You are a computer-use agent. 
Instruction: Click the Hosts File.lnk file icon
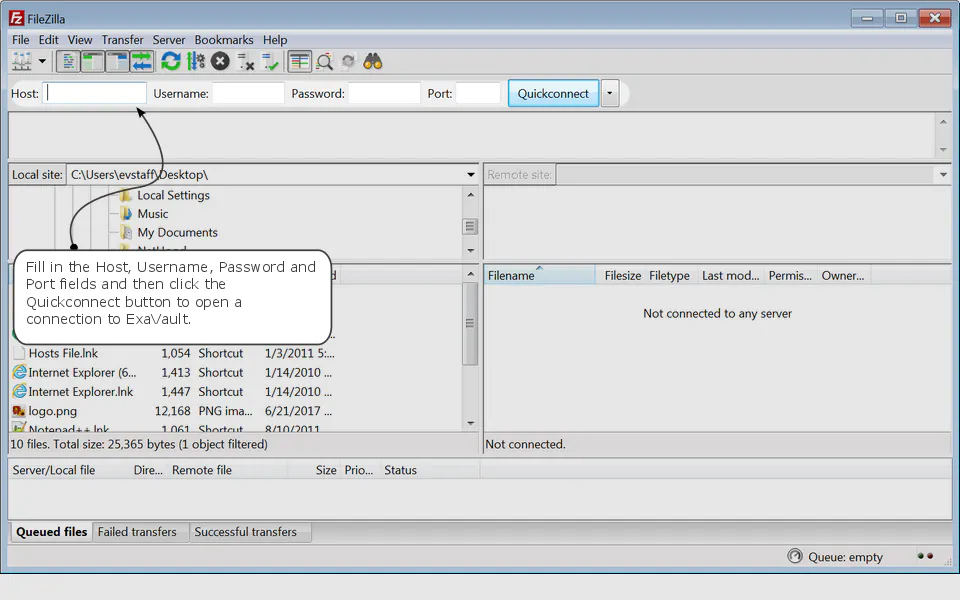pyautogui.click(x=19, y=353)
